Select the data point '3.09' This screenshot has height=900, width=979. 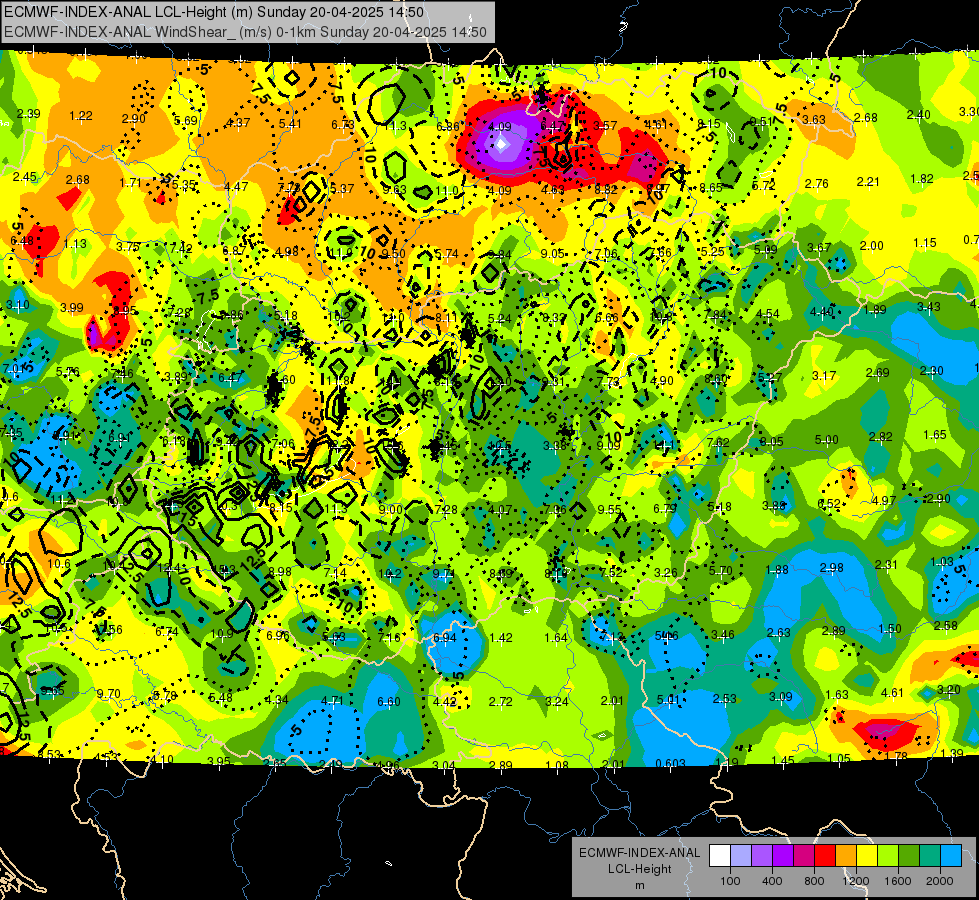tap(780, 696)
